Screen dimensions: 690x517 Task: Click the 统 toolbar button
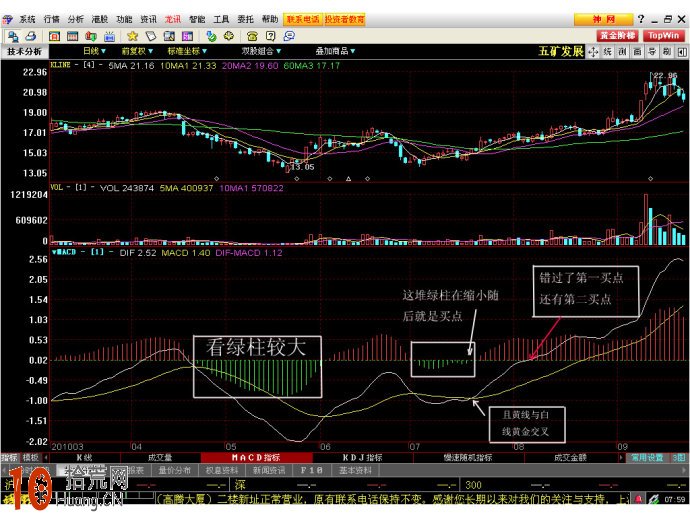pyautogui.click(x=608, y=52)
